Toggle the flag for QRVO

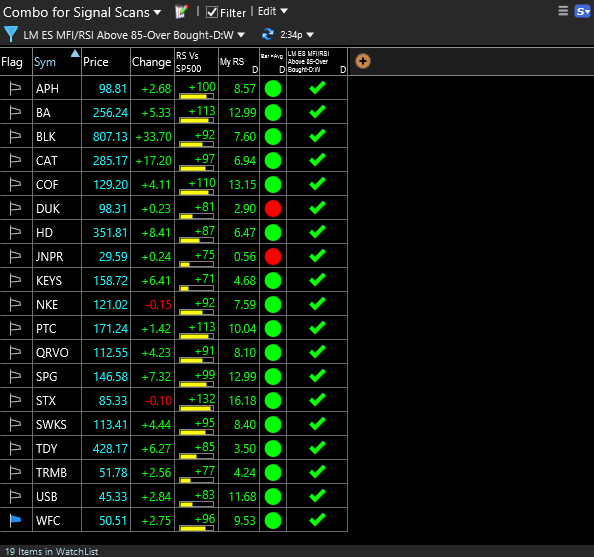click(15, 352)
